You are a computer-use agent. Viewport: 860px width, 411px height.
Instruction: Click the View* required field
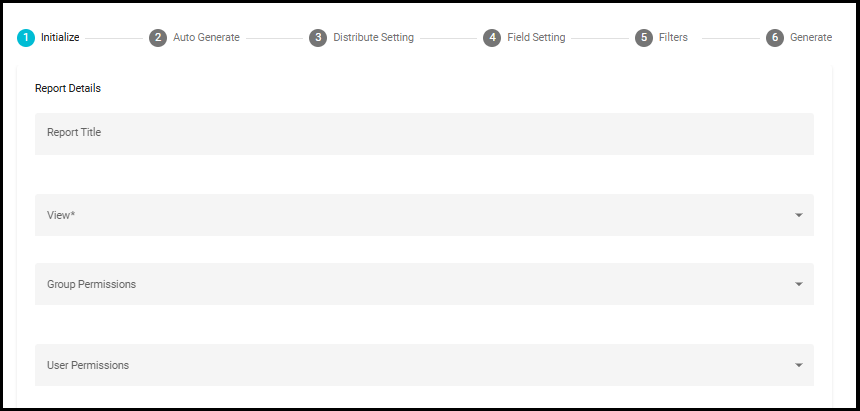click(425, 215)
